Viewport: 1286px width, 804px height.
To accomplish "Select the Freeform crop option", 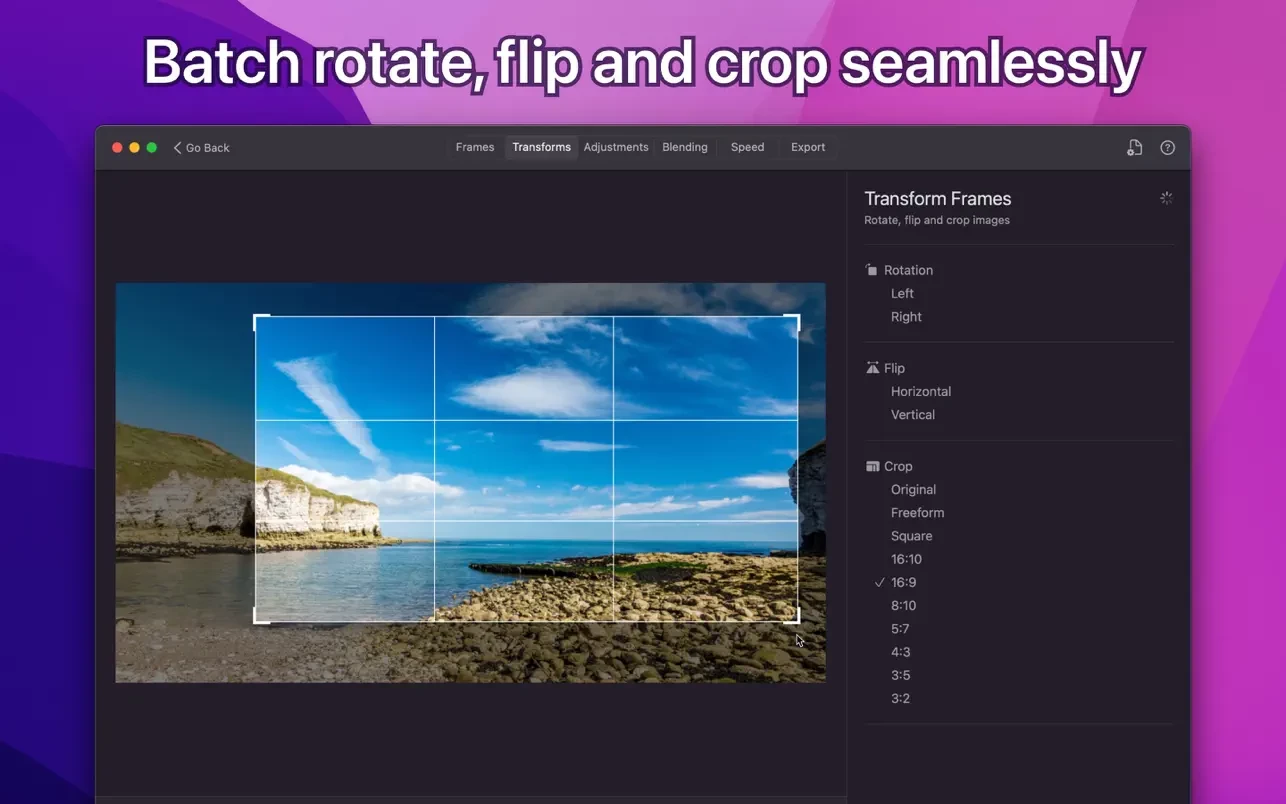I will [x=917, y=513].
